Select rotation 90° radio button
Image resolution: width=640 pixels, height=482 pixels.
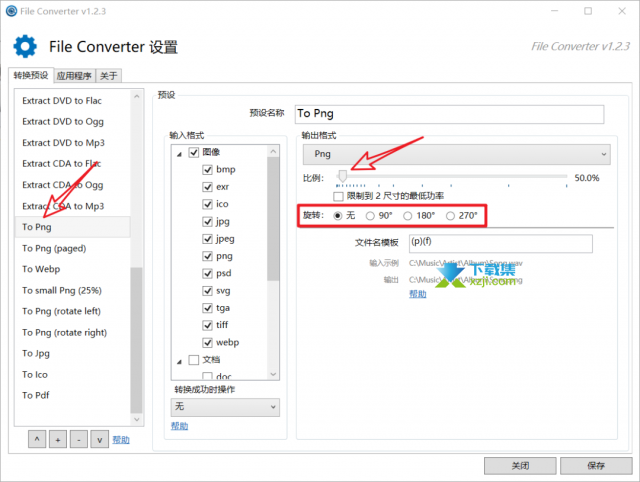[370, 215]
